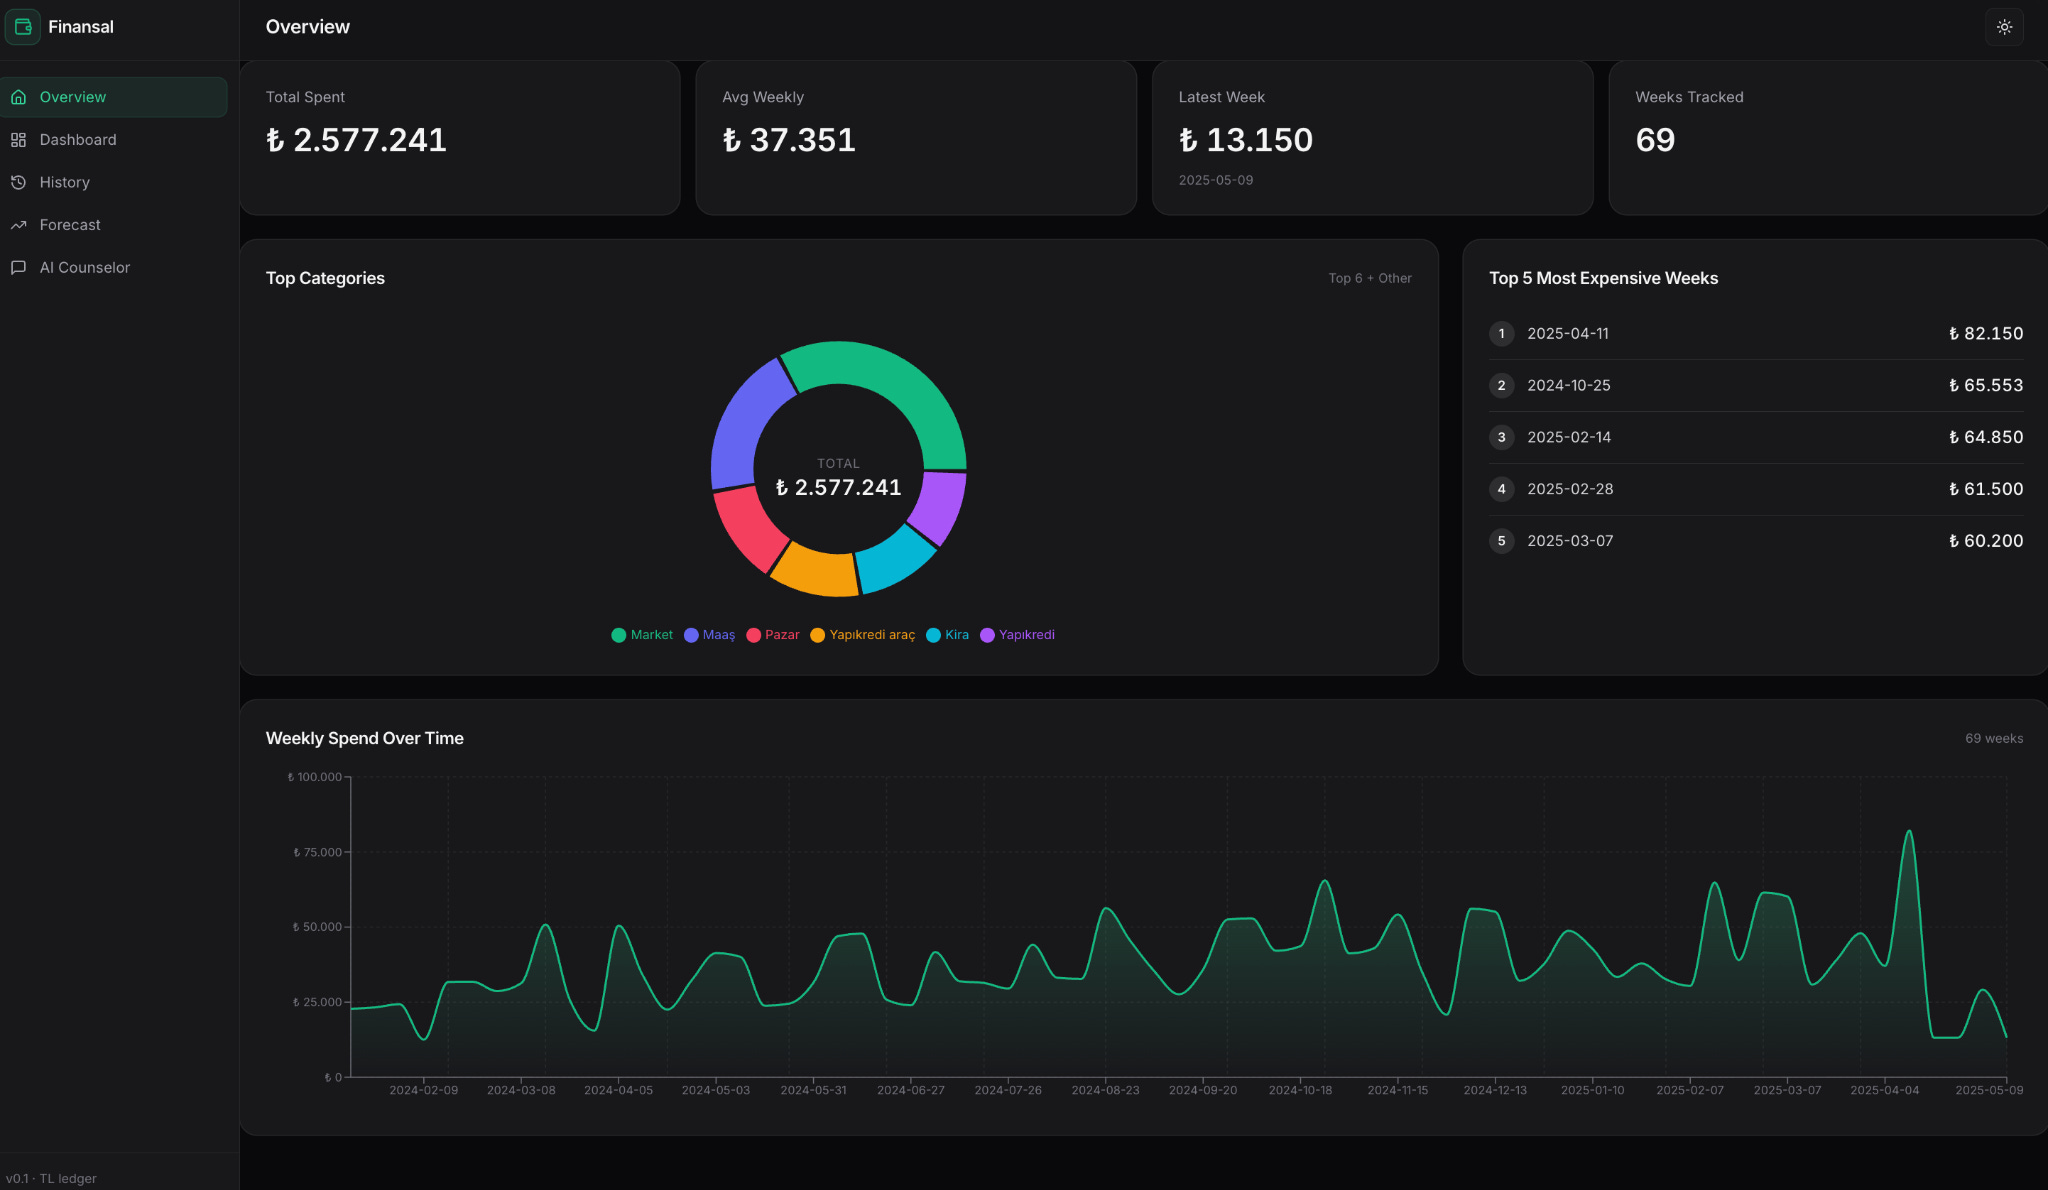Click the orange donut segment

coord(815,573)
